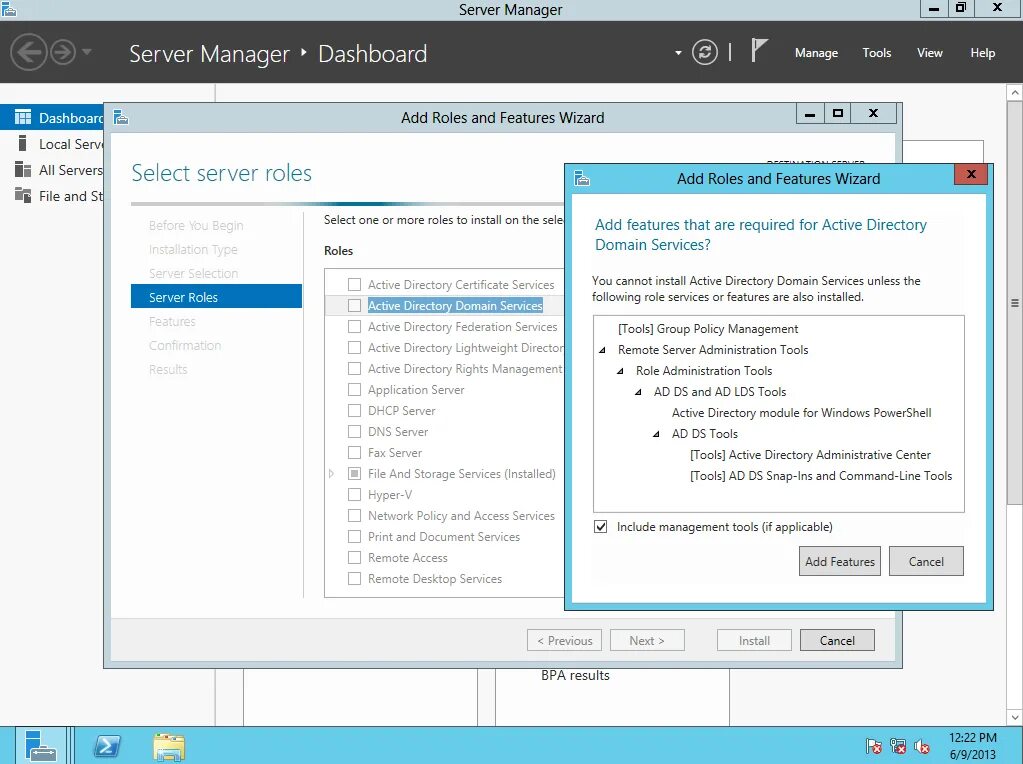Open File Explorer from the taskbar

pyautogui.click(x=169, y=746)
